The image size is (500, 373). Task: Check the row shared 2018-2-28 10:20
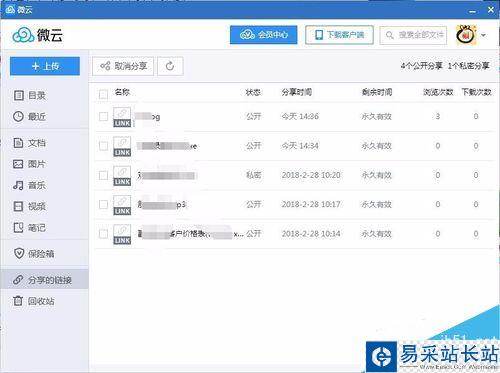click(103, 175)
